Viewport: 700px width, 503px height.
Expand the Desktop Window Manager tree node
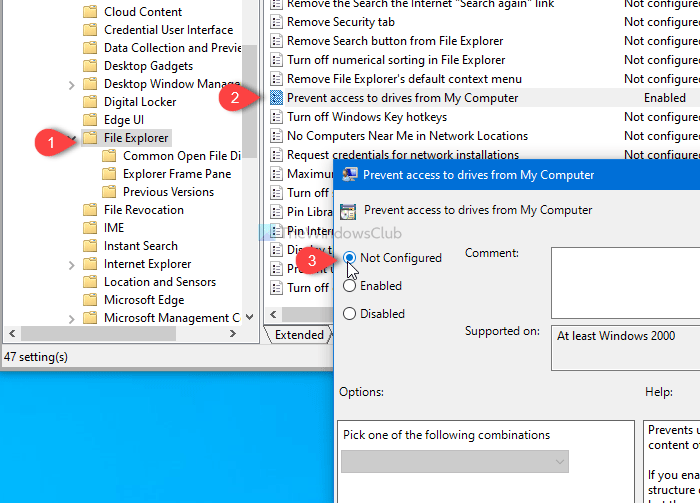[x=72, y=84]
